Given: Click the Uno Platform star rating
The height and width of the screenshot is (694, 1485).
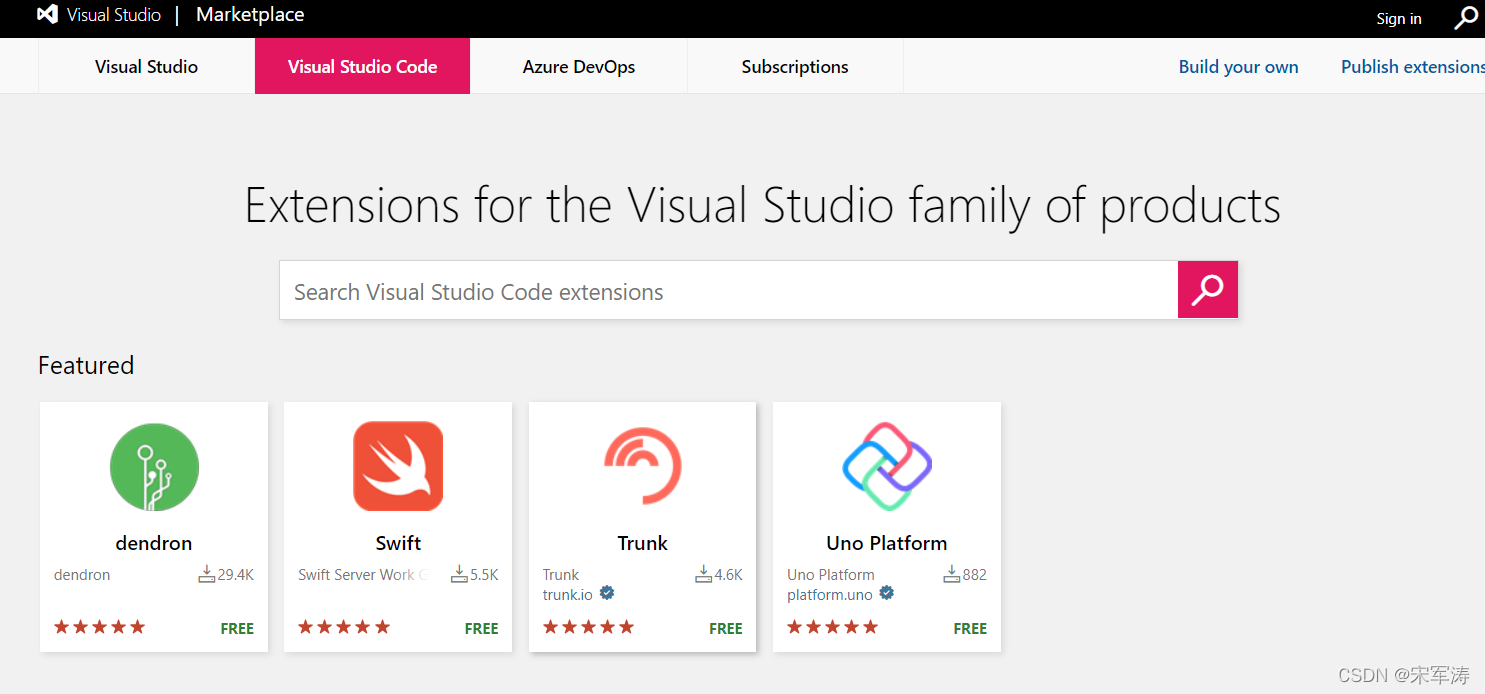Looking at the screenshot, I should 833,627.
